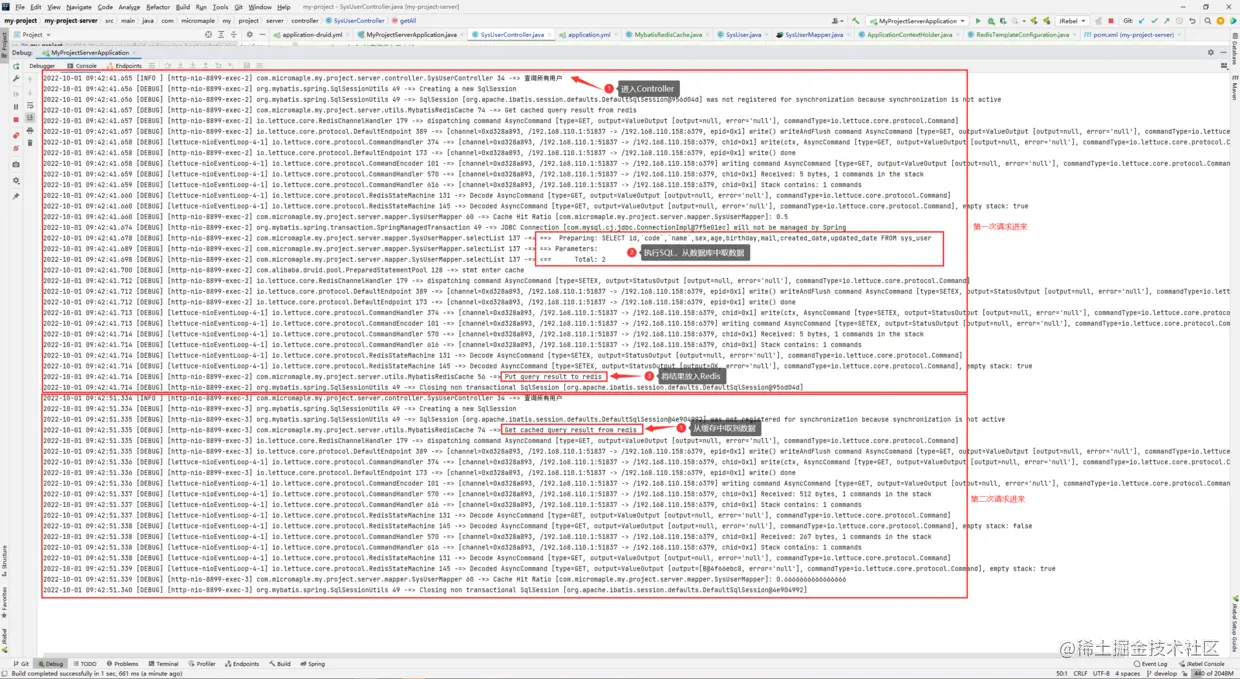This screenshot has height=679, width=1240.
Task: Open the JRebel dropdown
Action: (1072, 20)
